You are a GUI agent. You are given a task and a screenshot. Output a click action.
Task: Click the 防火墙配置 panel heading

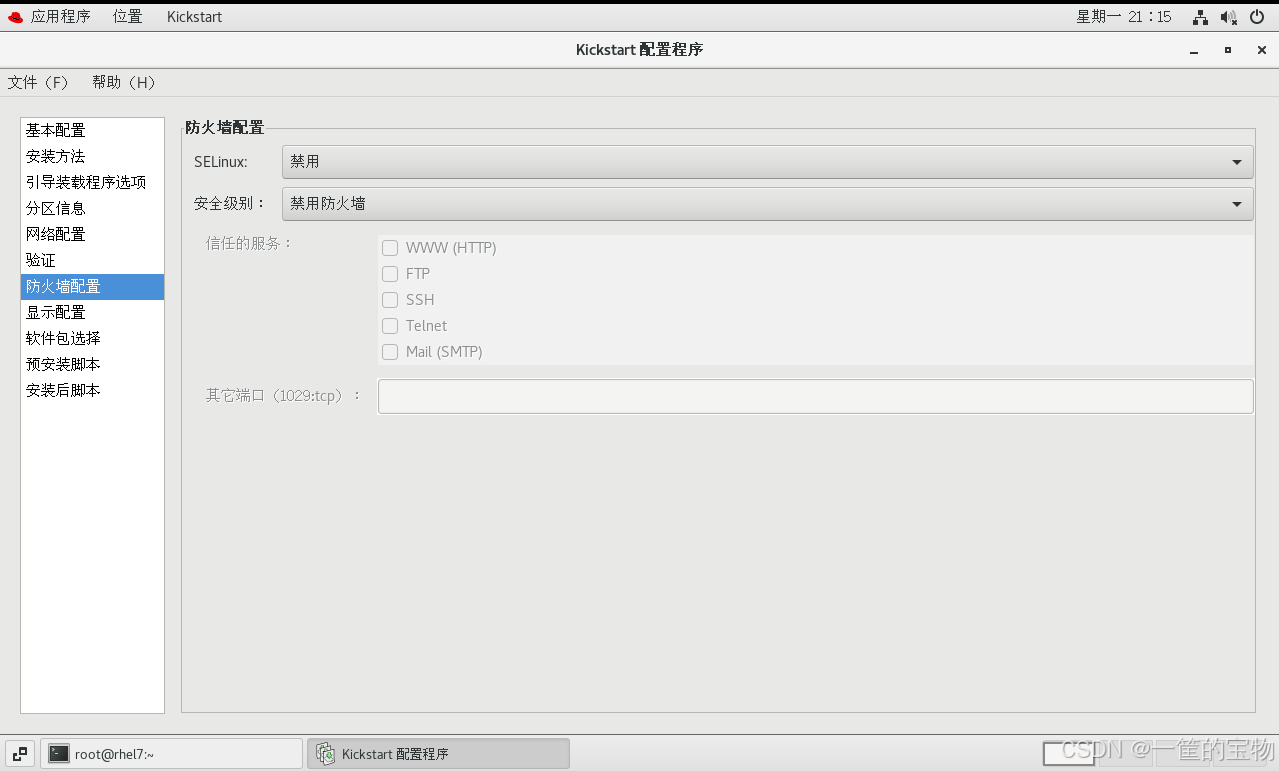point(225,128)
